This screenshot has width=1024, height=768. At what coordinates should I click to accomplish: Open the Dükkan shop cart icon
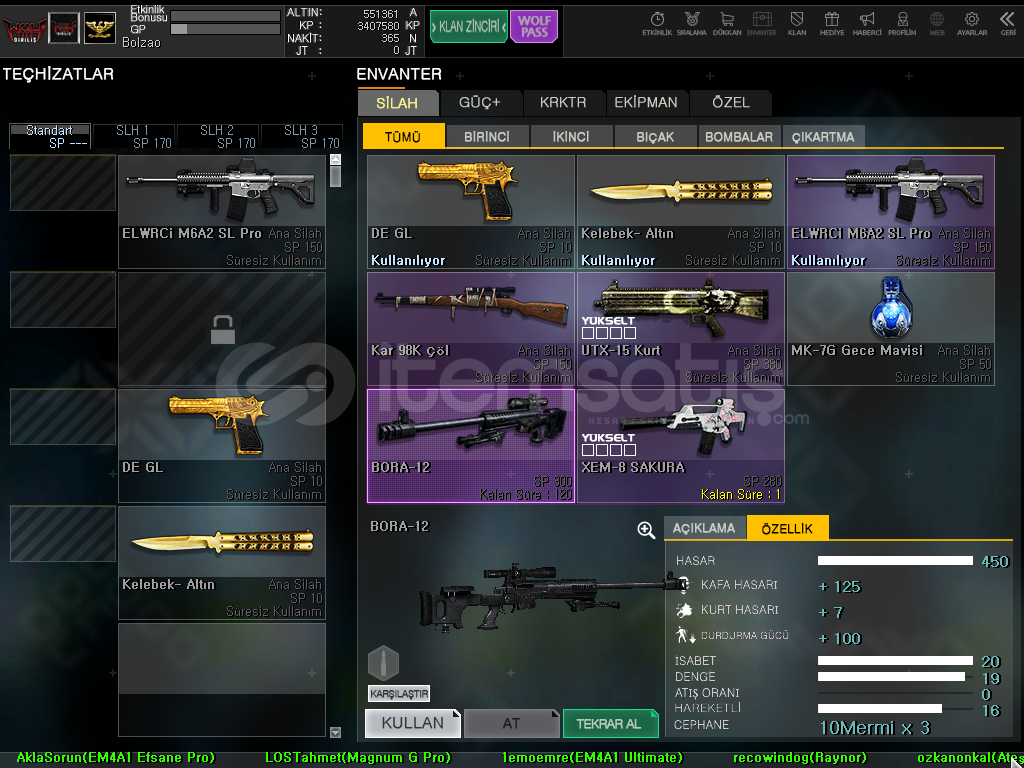[726, 24]
